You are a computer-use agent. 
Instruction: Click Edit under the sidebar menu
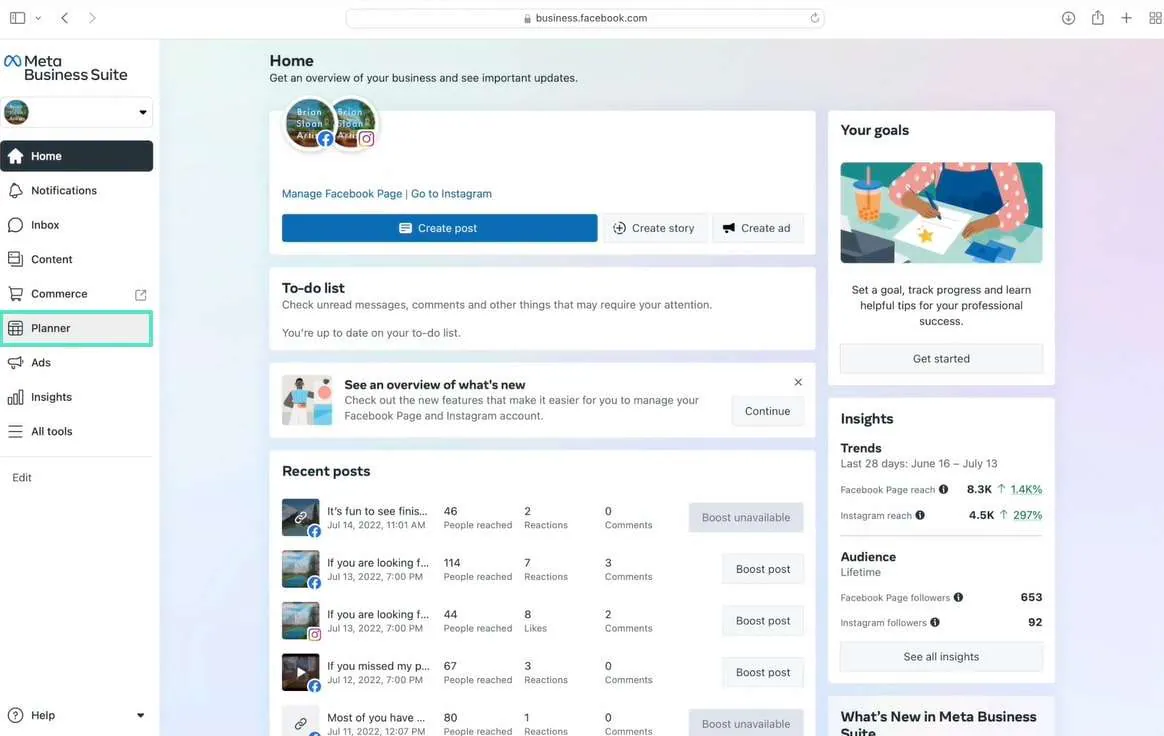[22, 478]
